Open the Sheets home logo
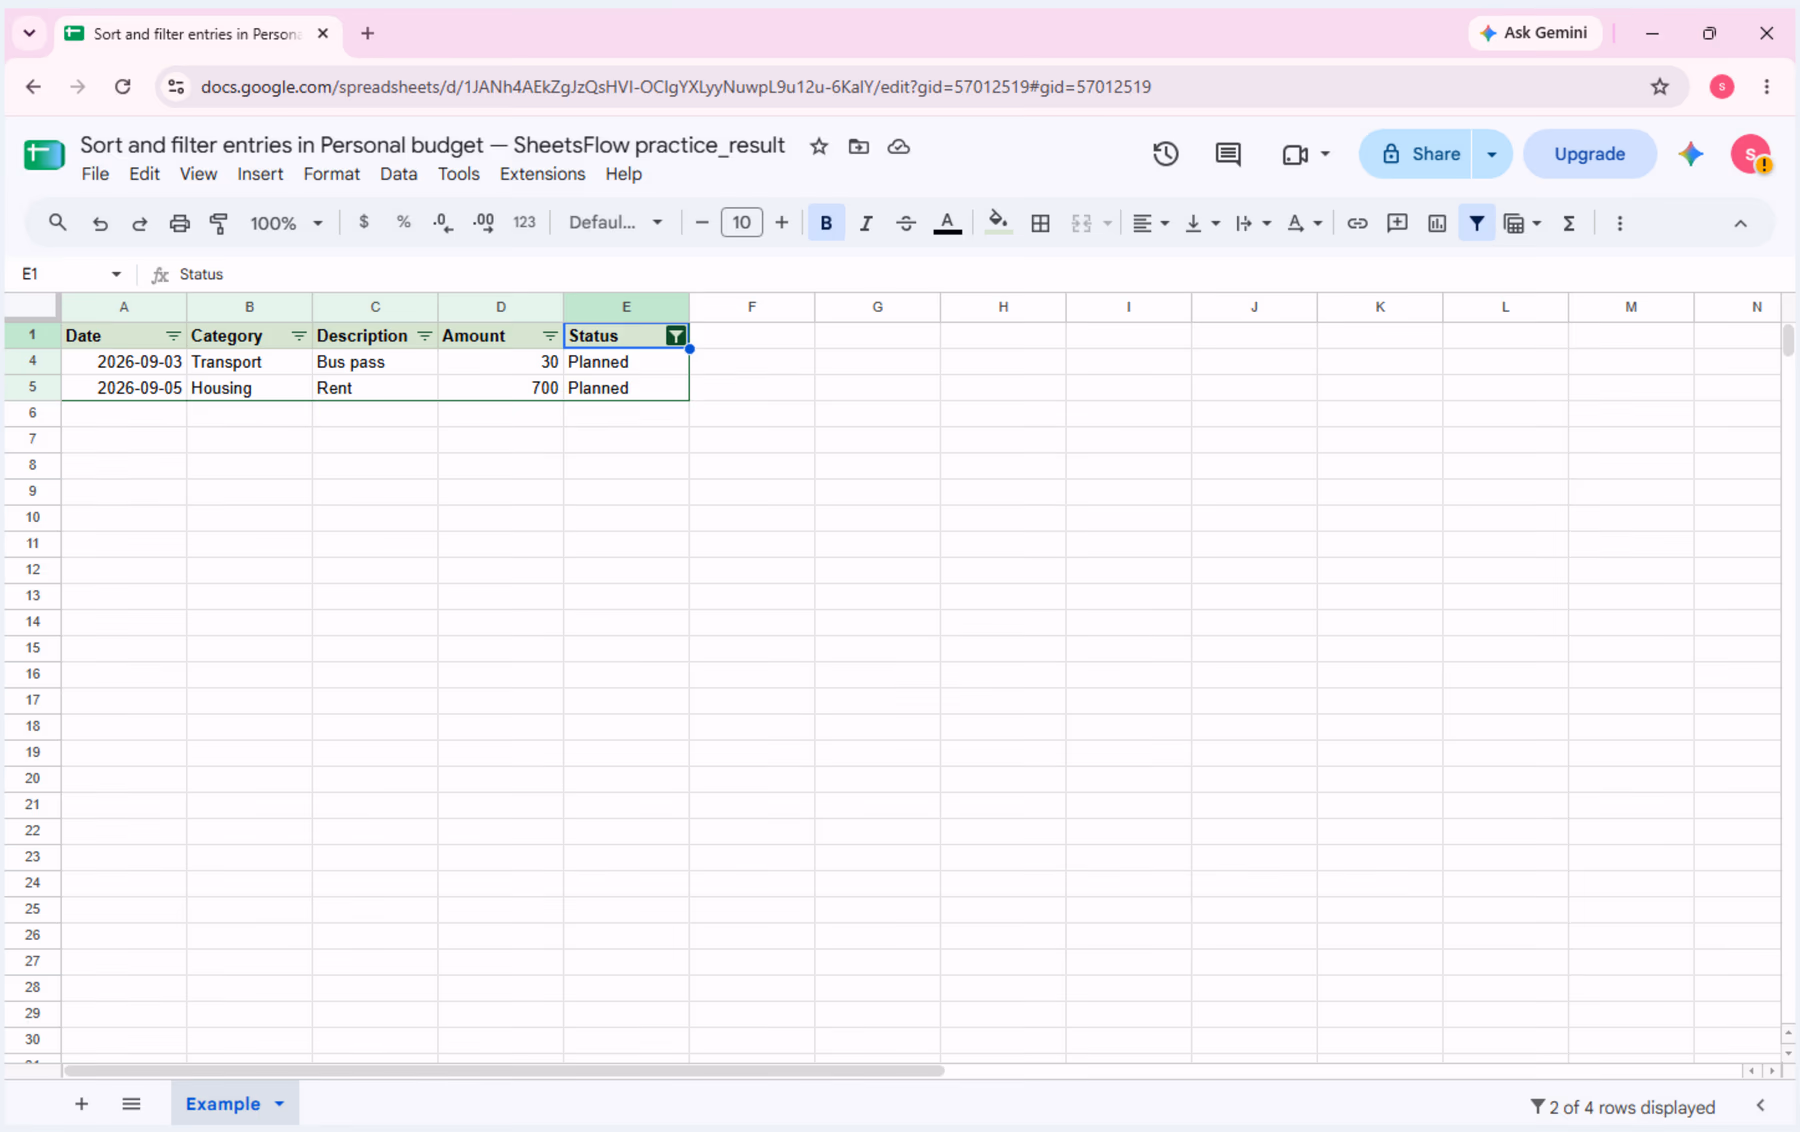 tap(44, 155)
